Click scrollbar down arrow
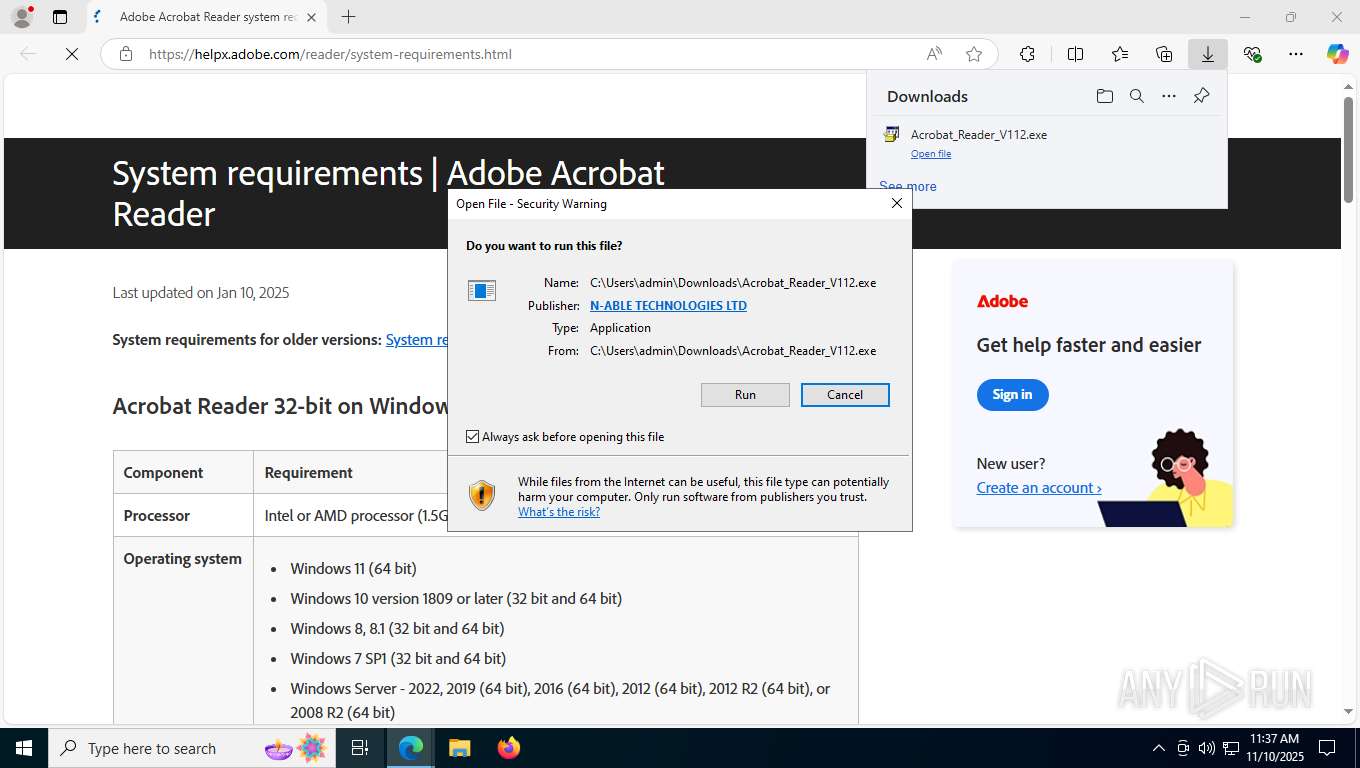This screenshot has width=1360, height=768. (x=1348, y=711)
